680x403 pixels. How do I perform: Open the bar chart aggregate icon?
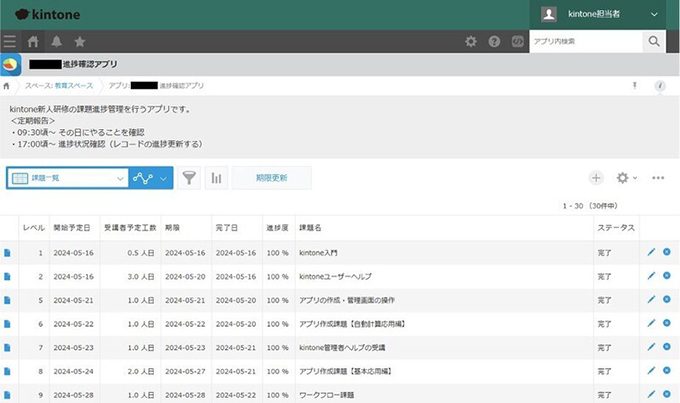[x=216, y=178]
